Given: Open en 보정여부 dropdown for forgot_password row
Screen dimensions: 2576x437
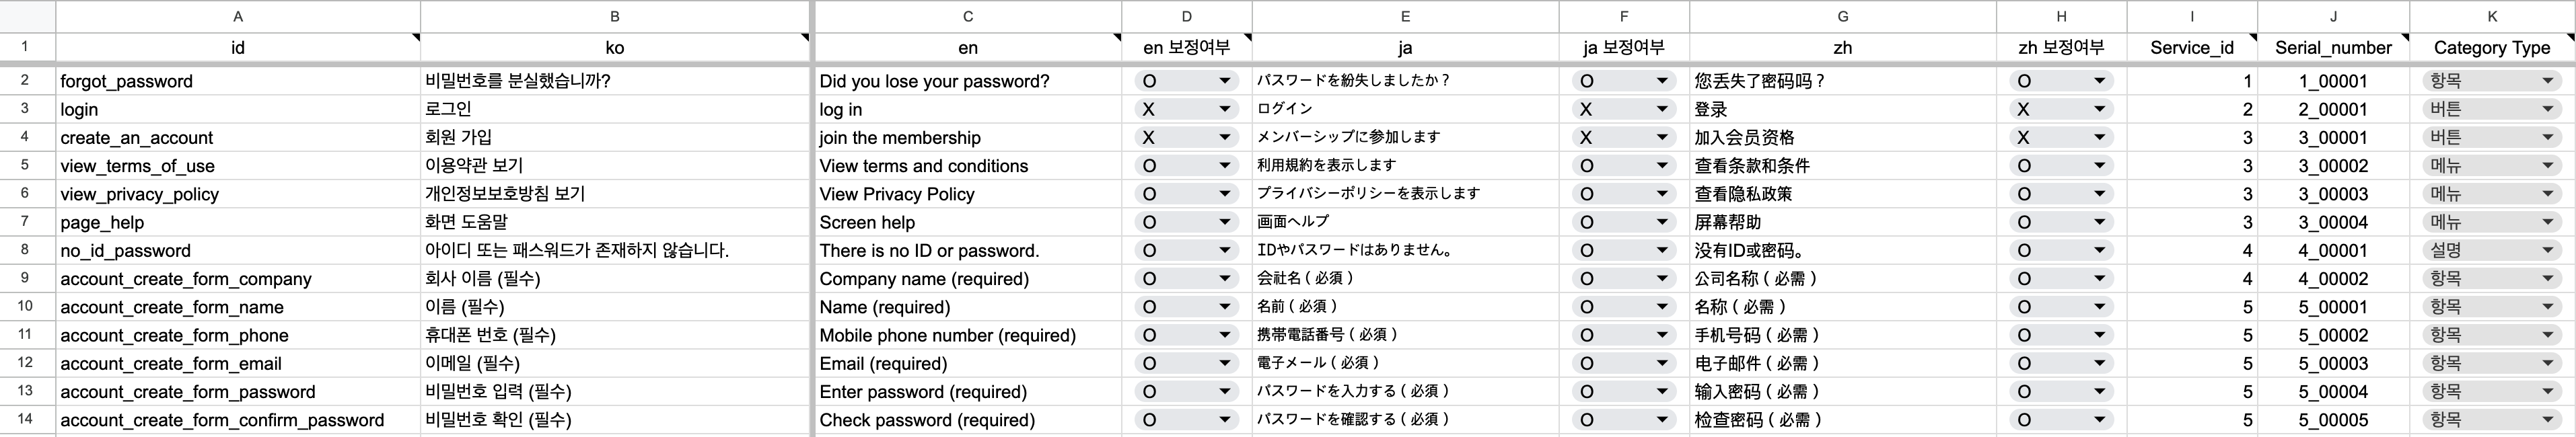Looking at the screenshot, I should [1186, 81].
